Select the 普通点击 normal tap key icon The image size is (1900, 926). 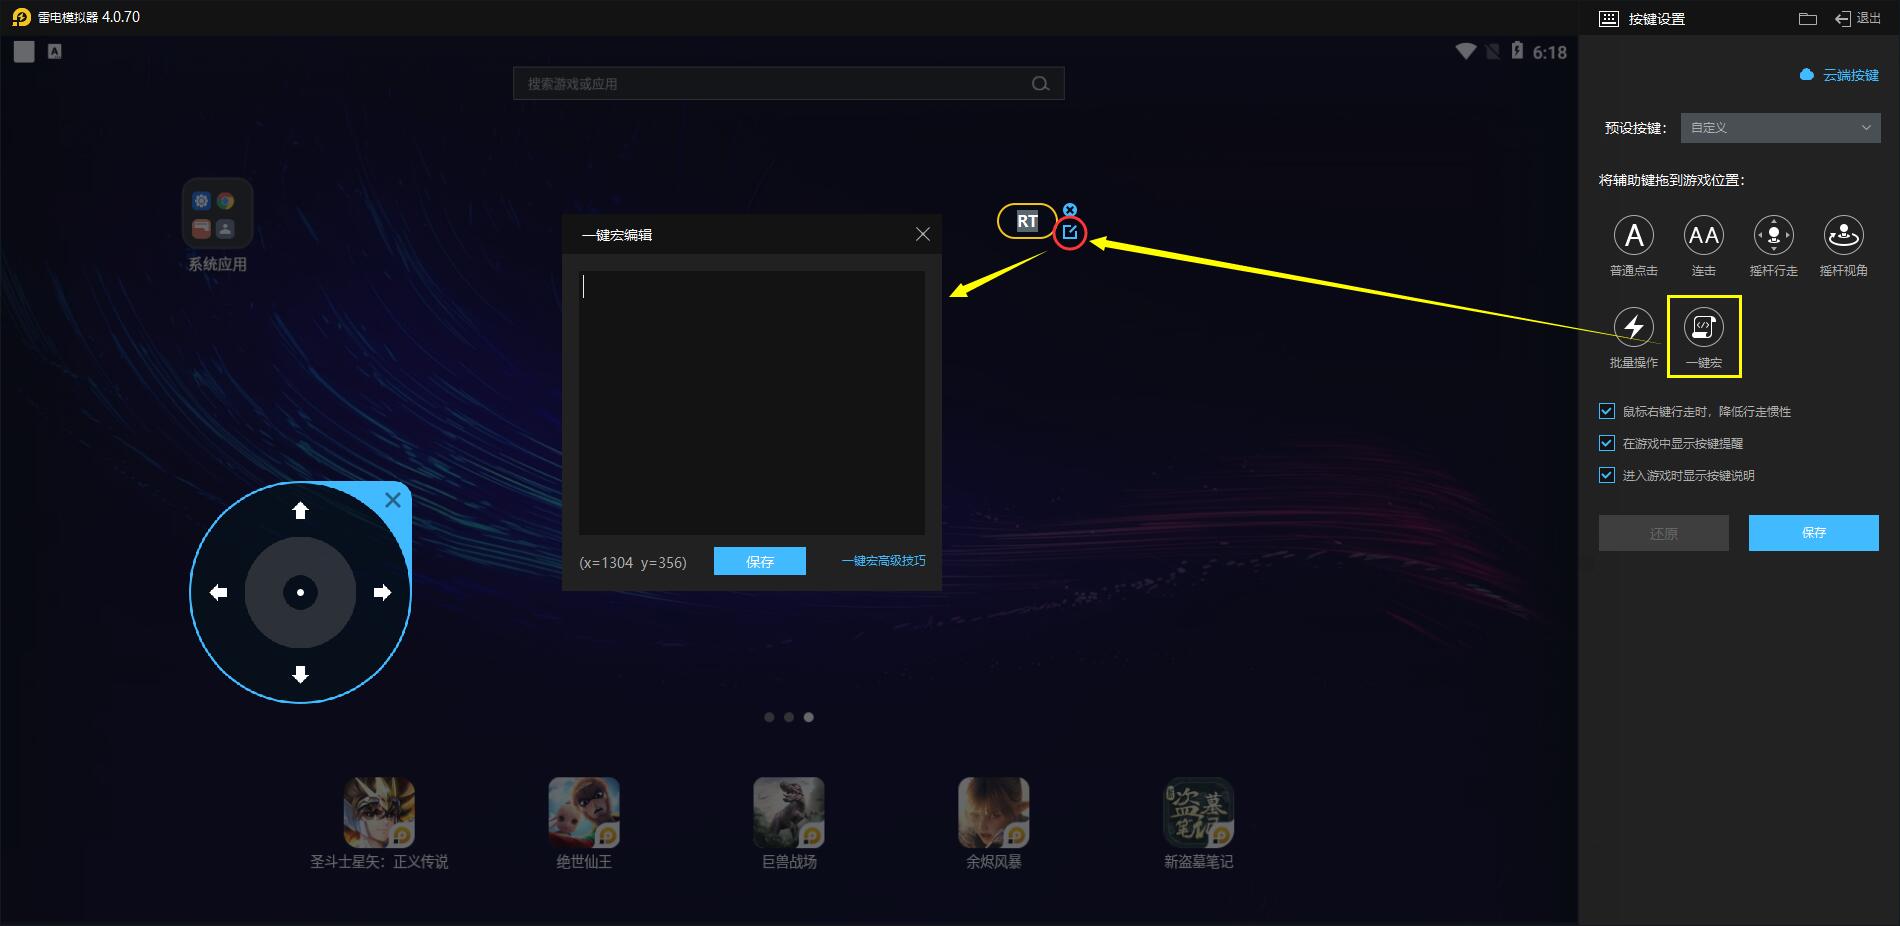pos(1634,236)
